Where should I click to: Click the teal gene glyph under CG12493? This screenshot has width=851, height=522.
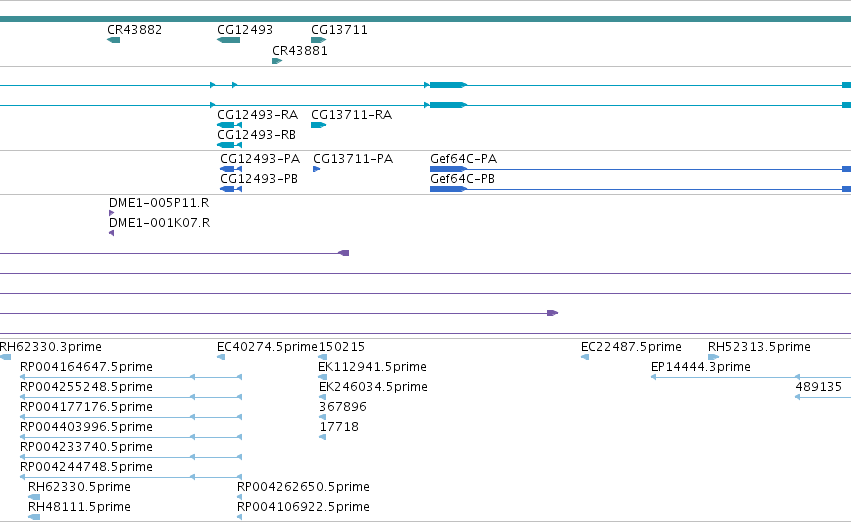[x=228, y=40]
